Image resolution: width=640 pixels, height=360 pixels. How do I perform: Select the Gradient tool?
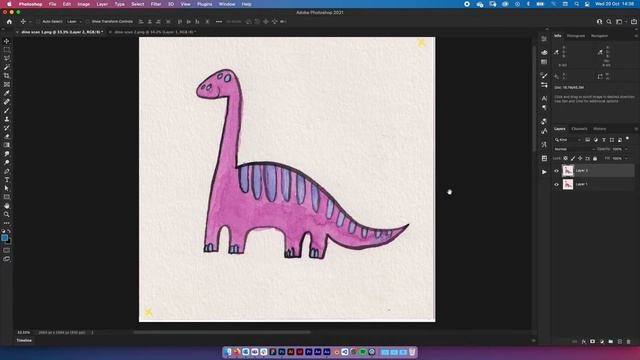pos(7,145)
